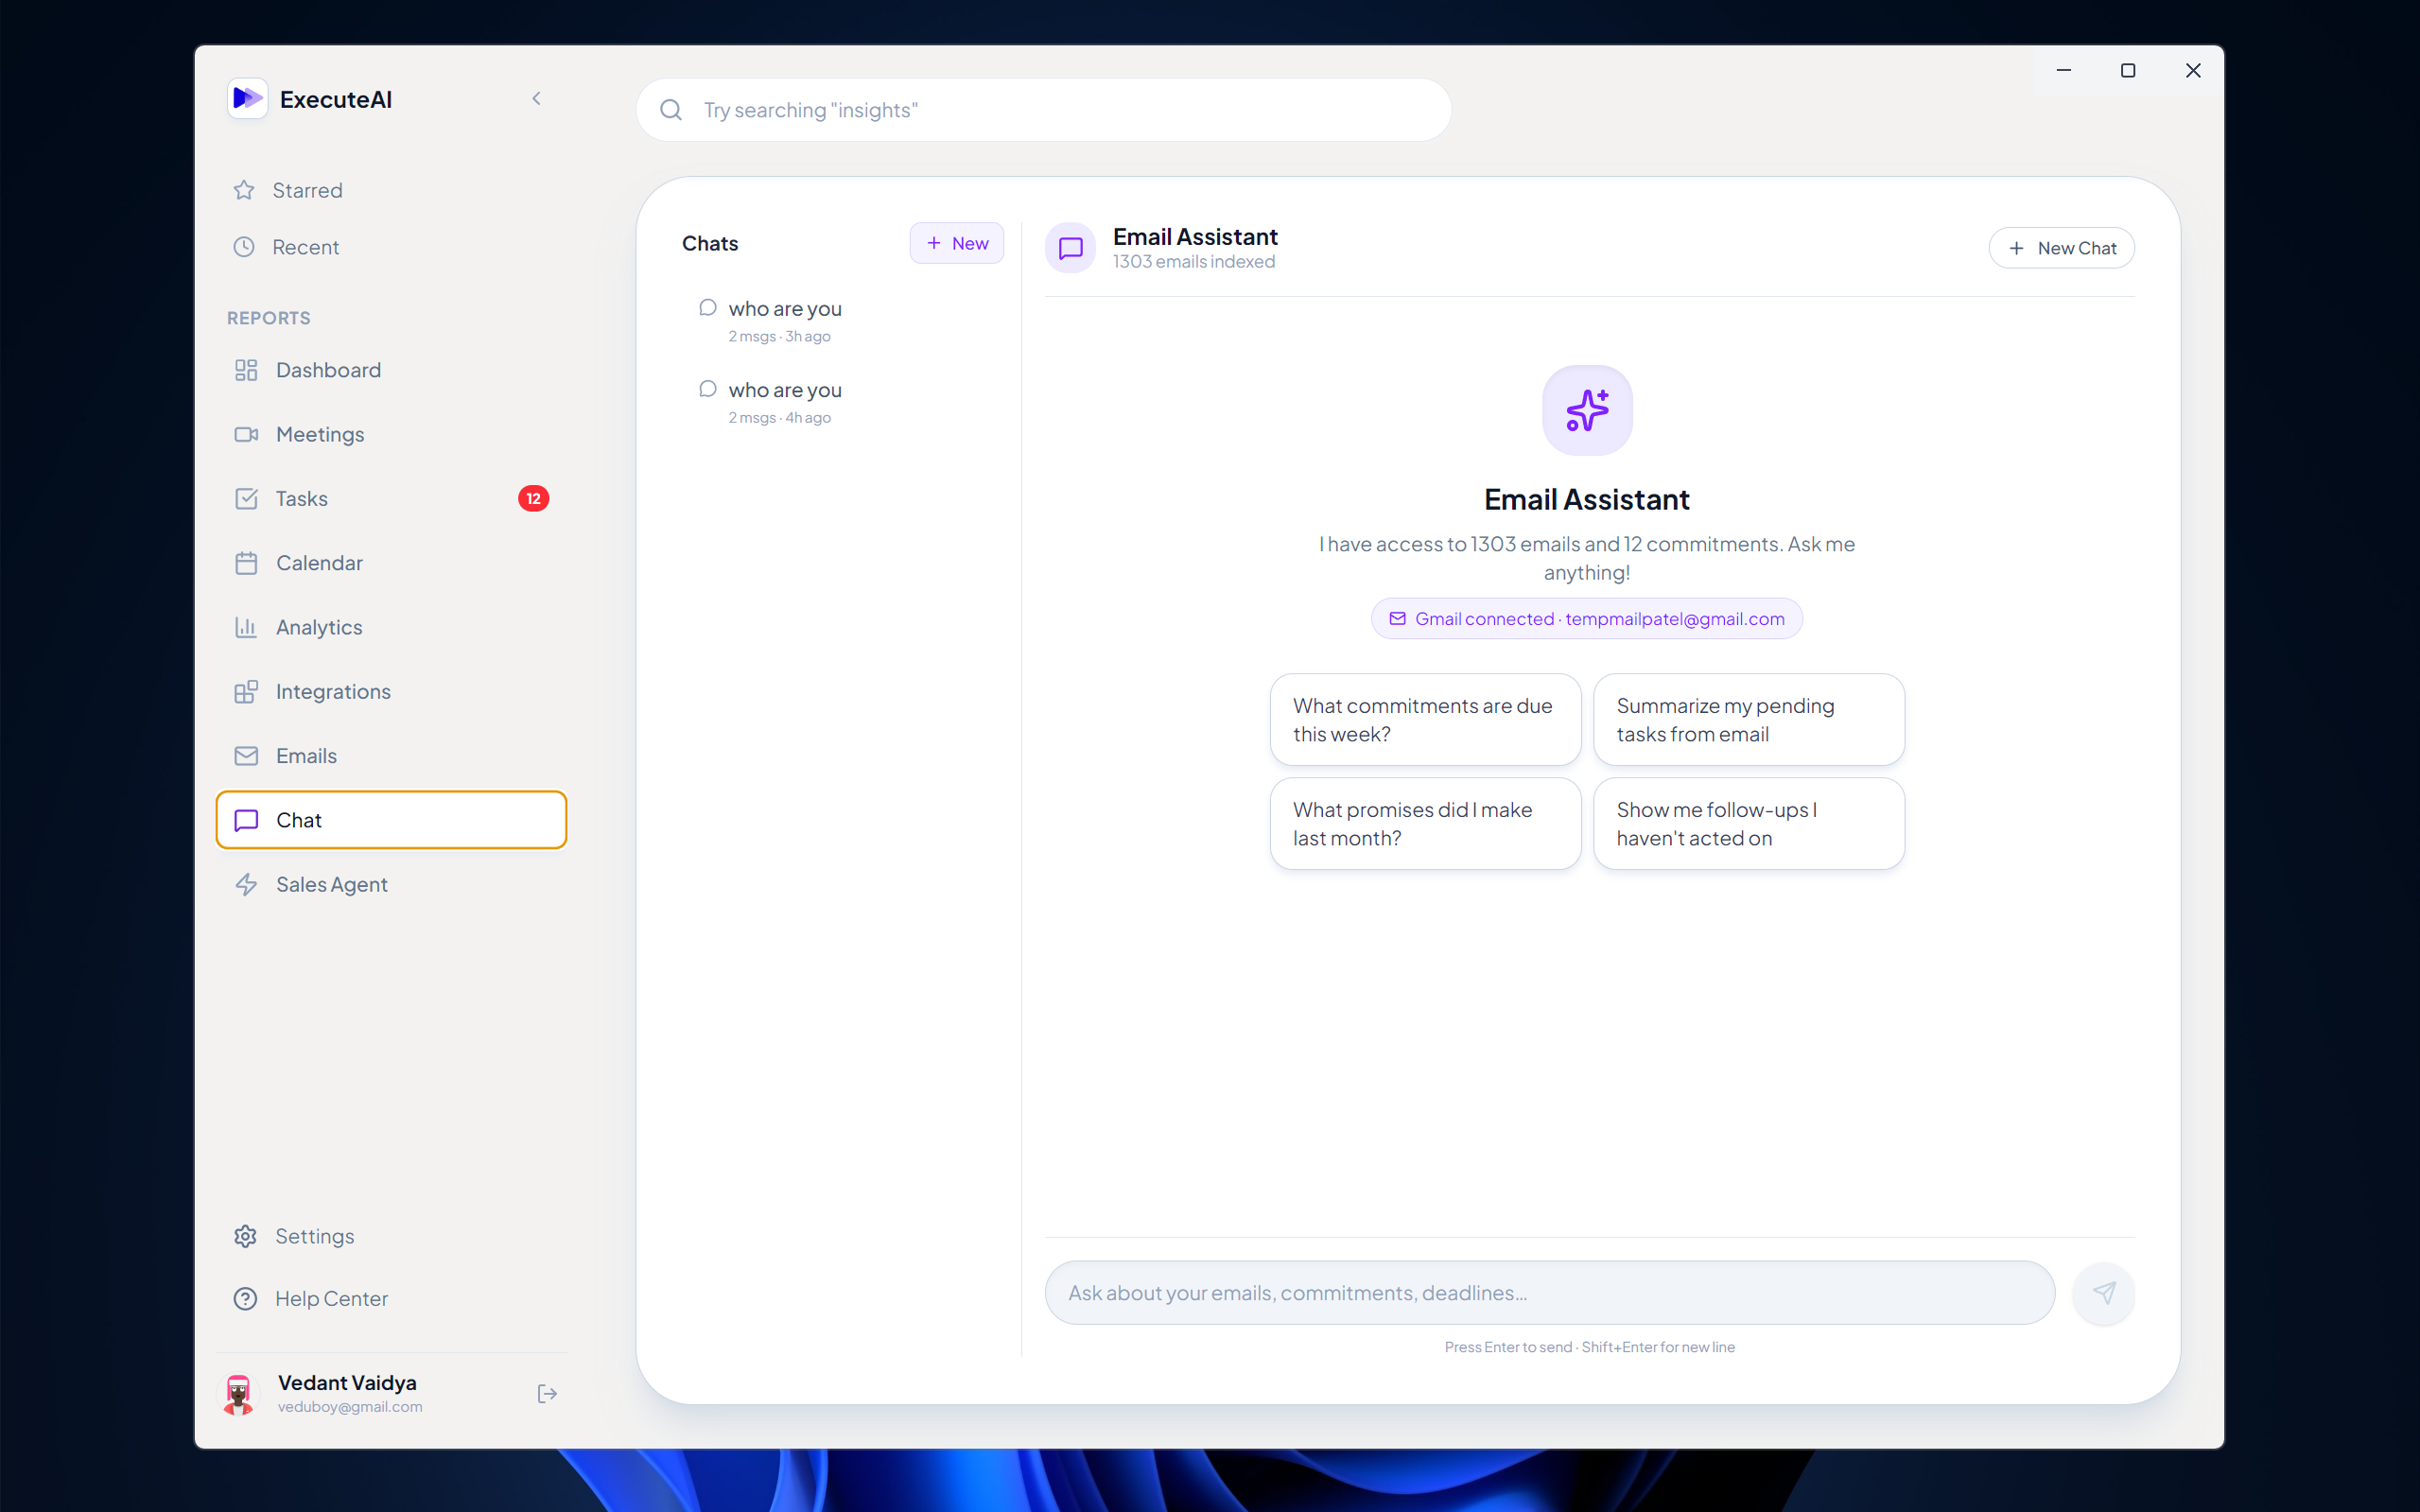Open the Integrations page
Screen dimensions: 2420x1512
point(332,691)
